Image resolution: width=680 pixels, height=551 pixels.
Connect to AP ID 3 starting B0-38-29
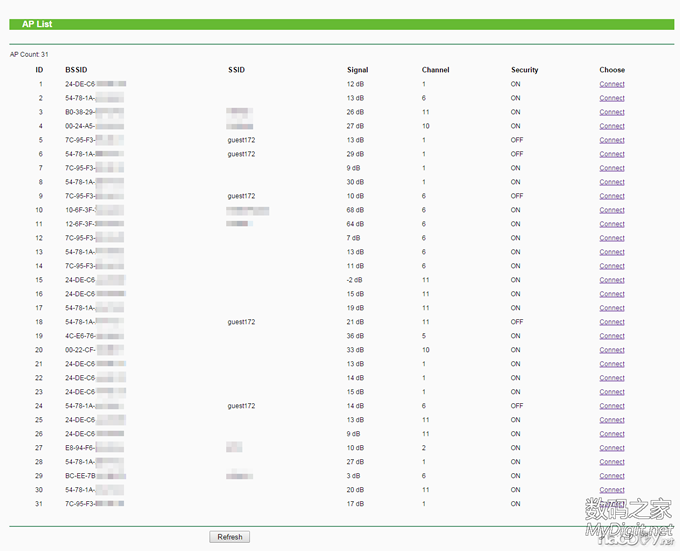(x=612, y=112)
